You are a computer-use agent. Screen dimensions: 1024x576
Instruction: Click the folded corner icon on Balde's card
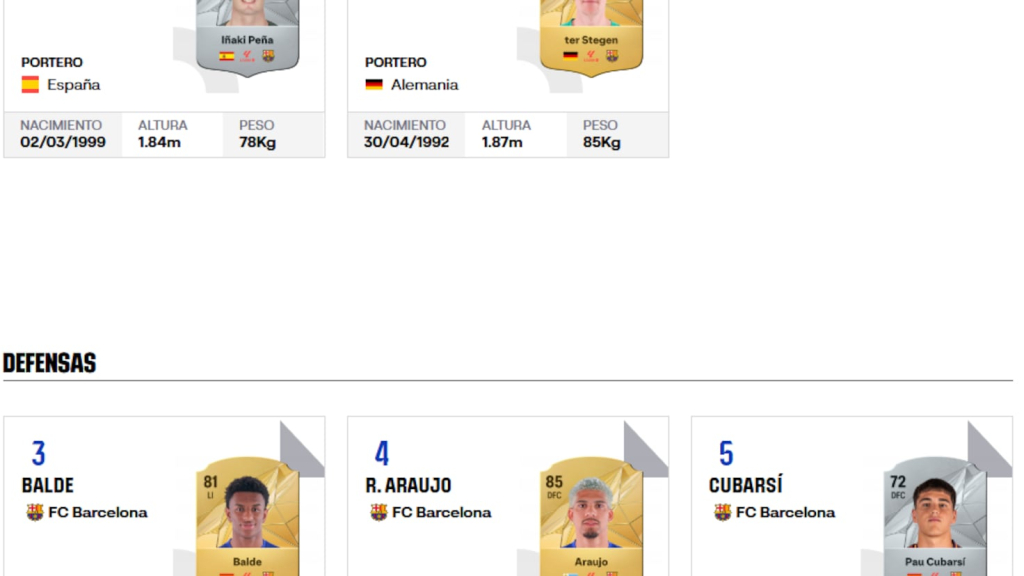[302, 449]
